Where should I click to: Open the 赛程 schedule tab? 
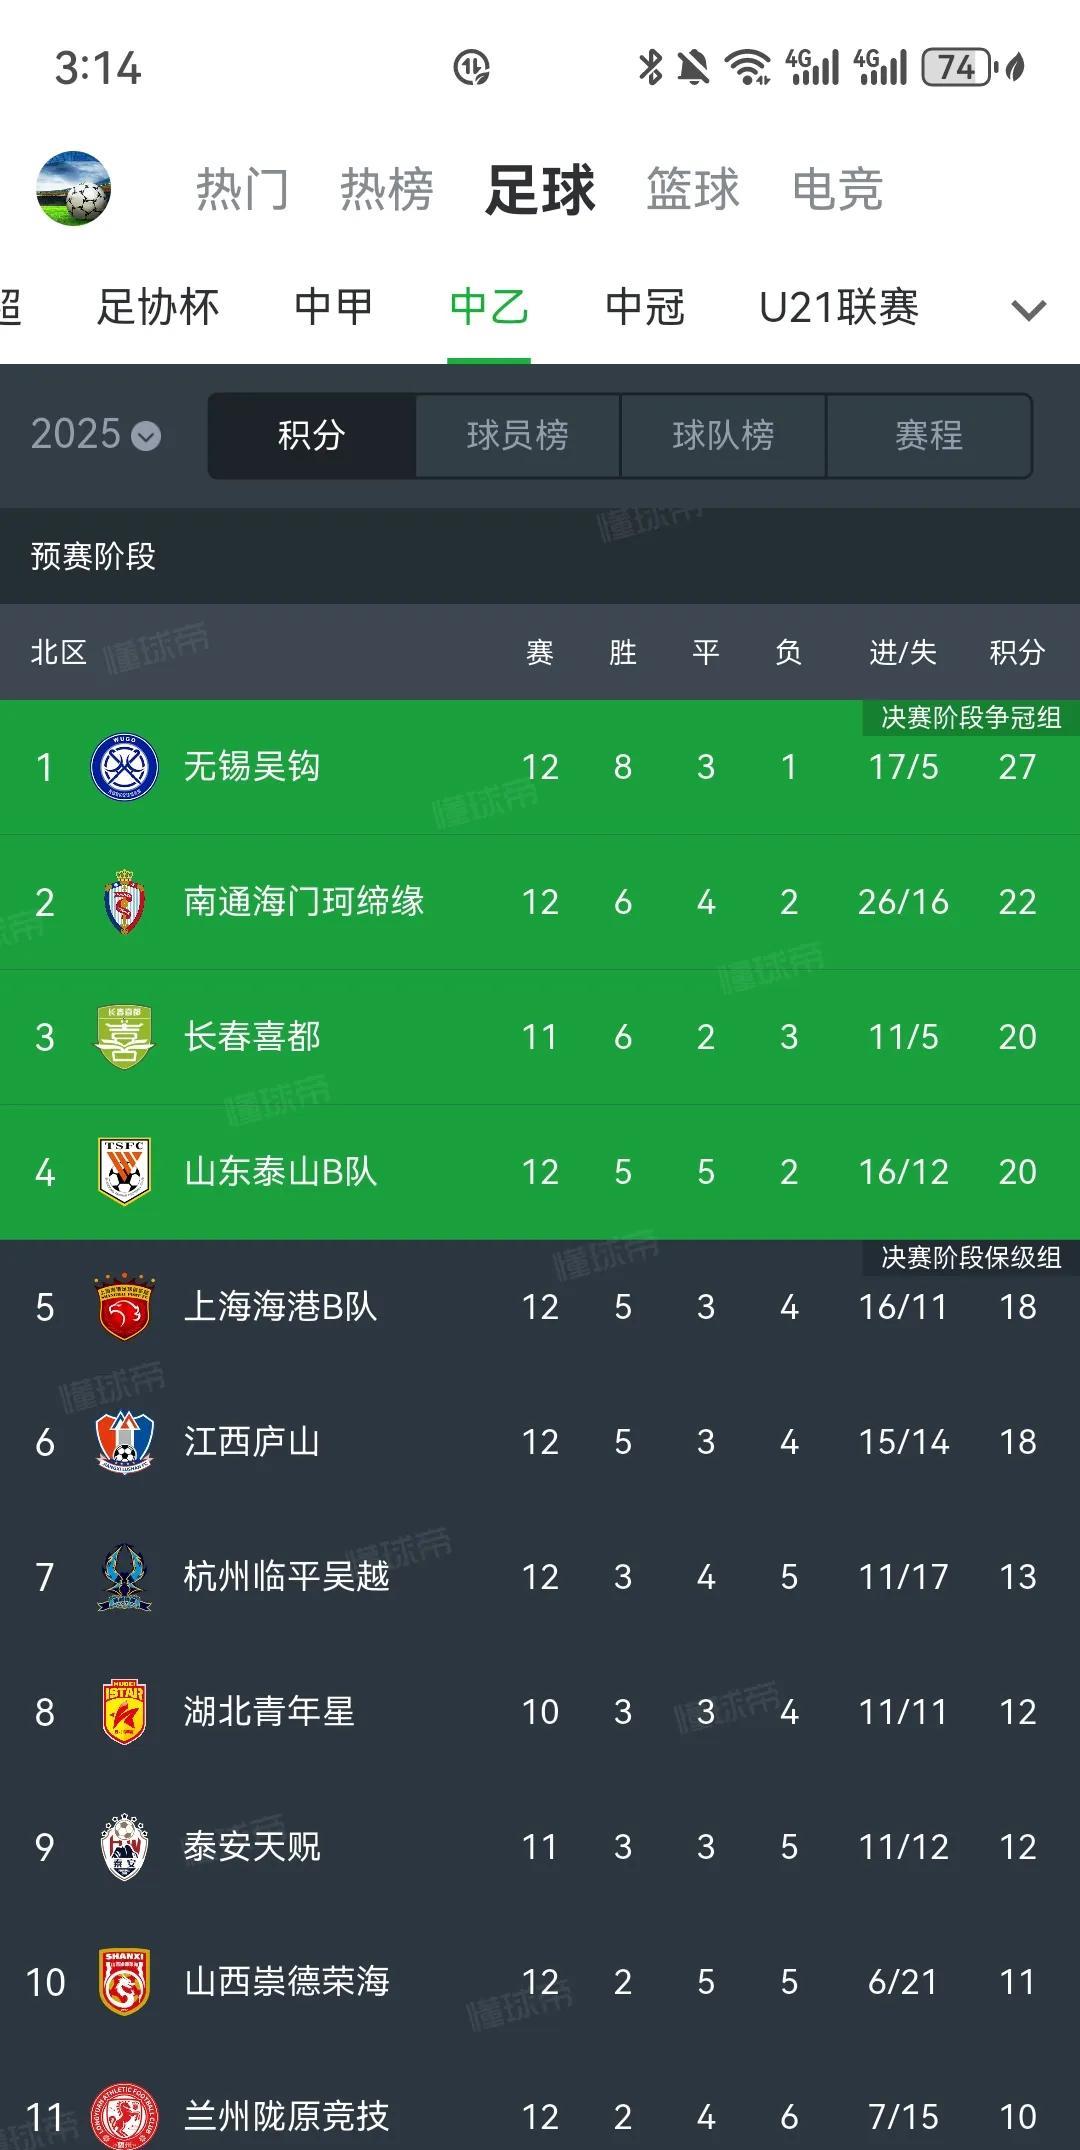point(929,435)
